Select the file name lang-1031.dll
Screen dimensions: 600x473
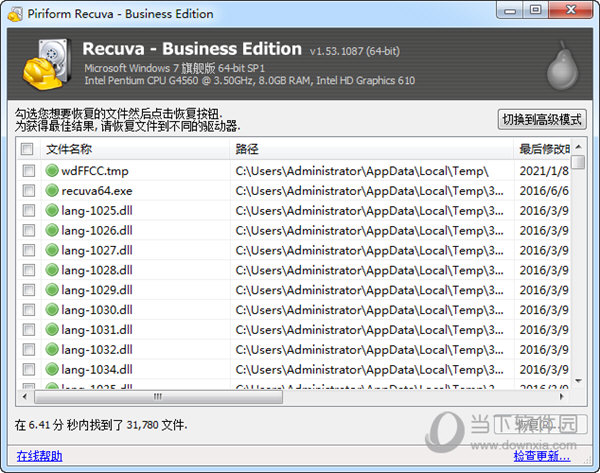97,330
